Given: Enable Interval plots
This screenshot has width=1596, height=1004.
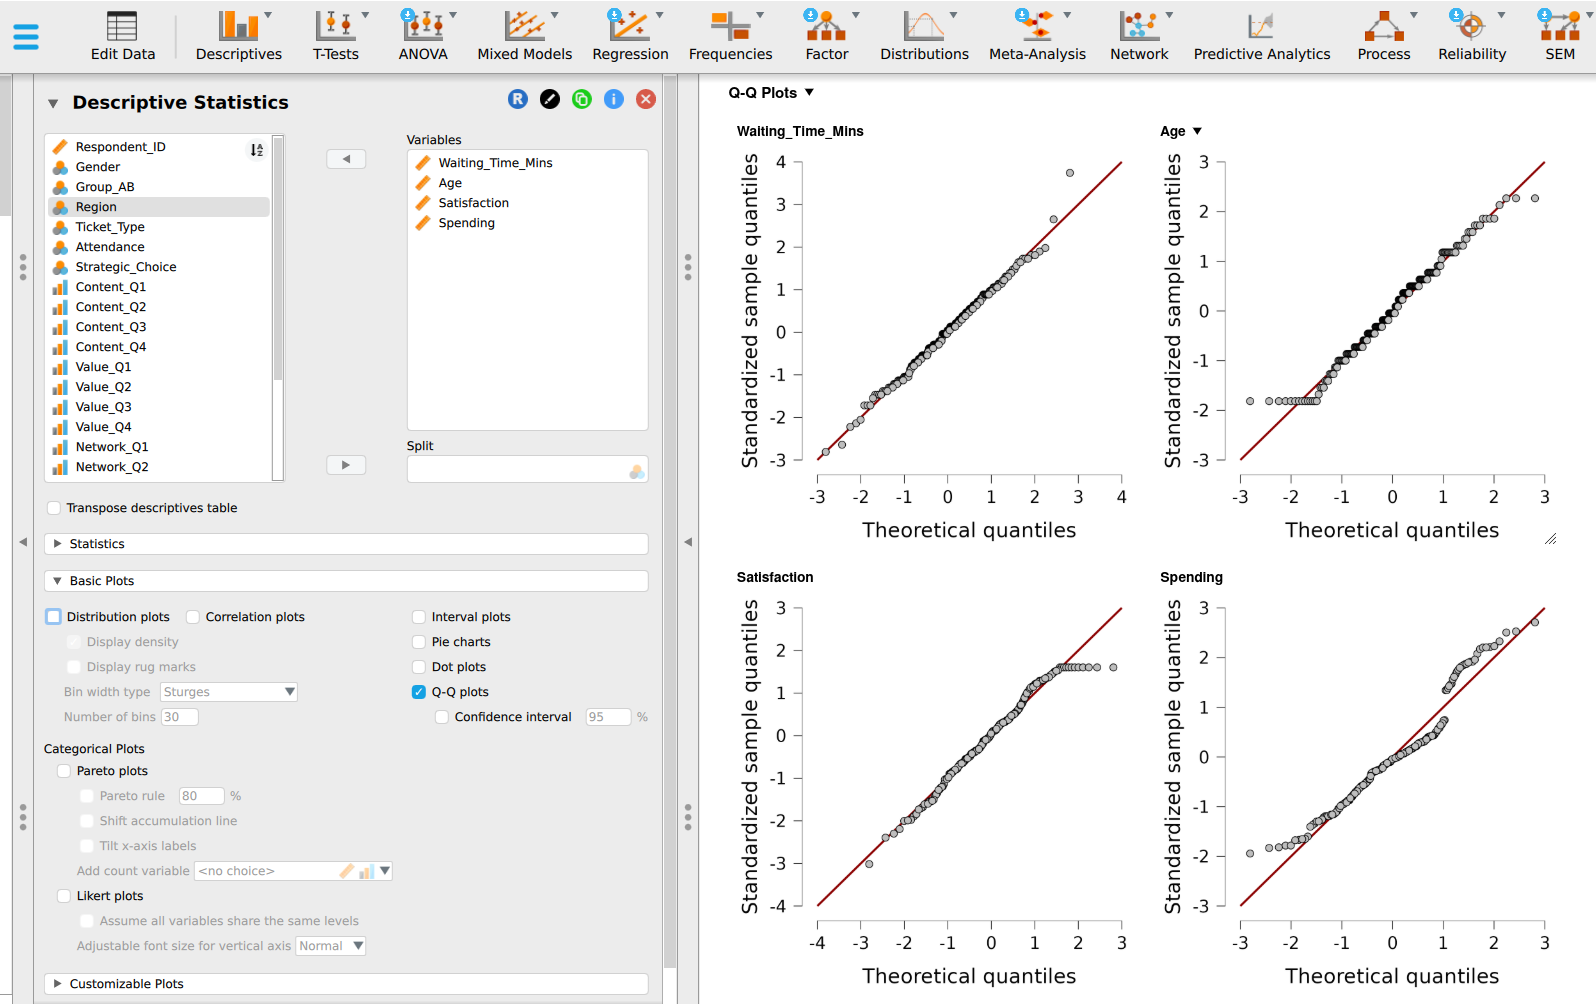Looking at the screenshot, I should (x=419, y=617).
